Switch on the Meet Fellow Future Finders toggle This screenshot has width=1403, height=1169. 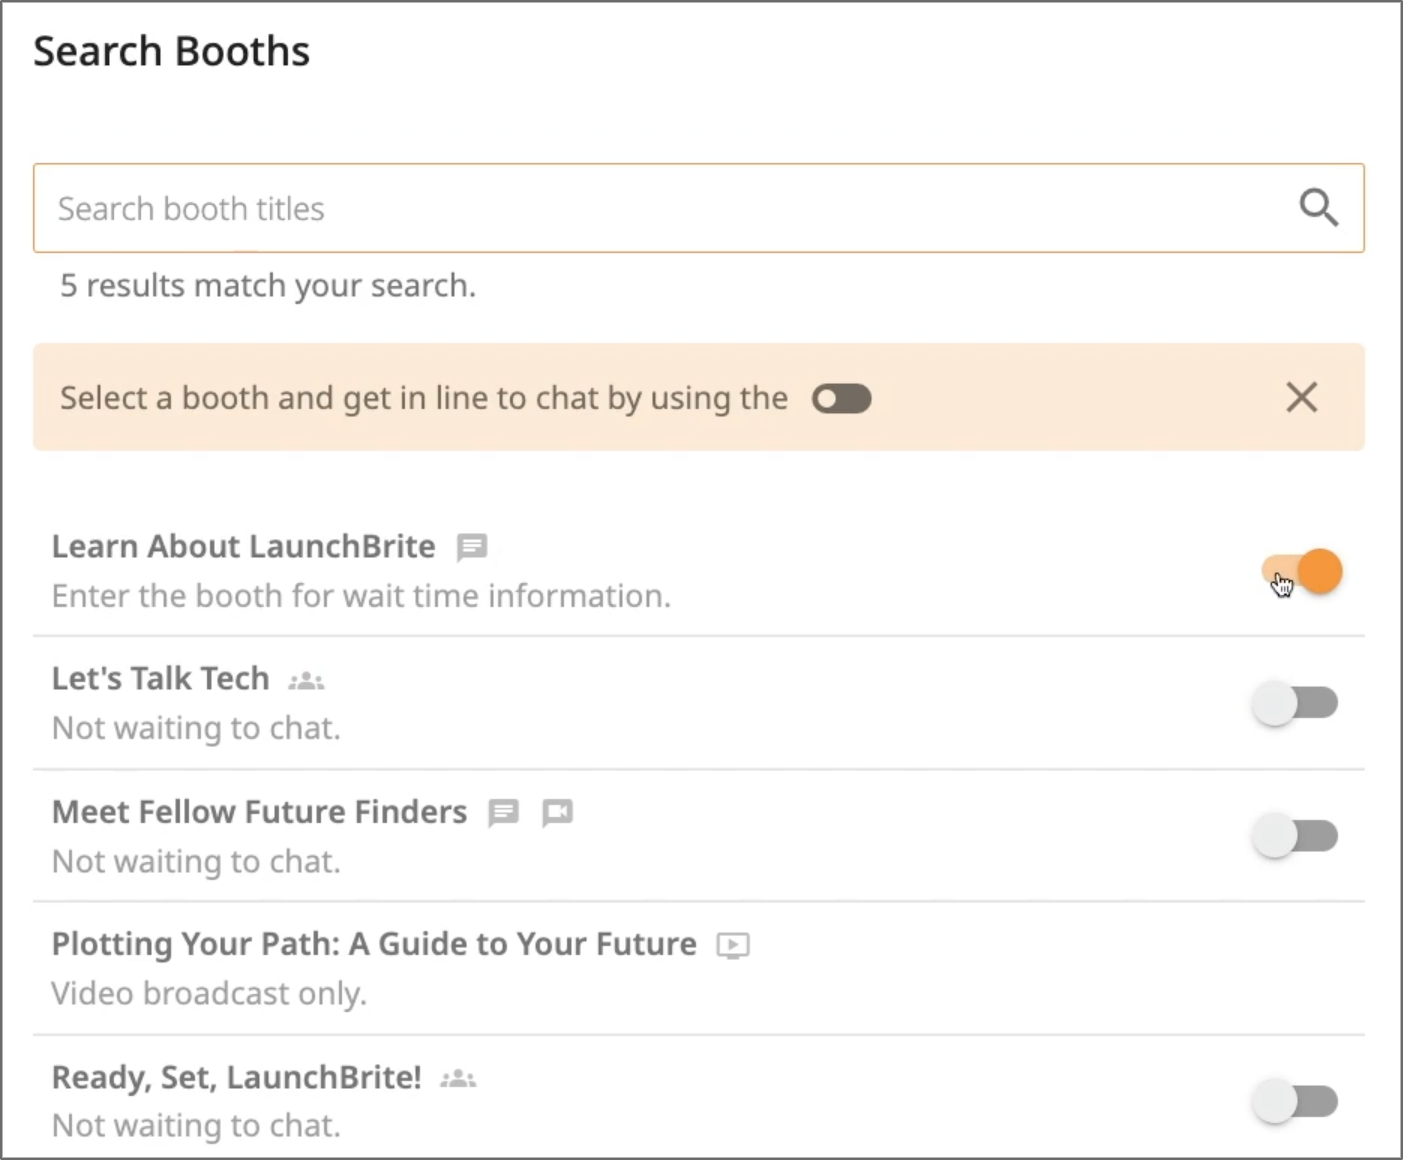pos(1295,836)
